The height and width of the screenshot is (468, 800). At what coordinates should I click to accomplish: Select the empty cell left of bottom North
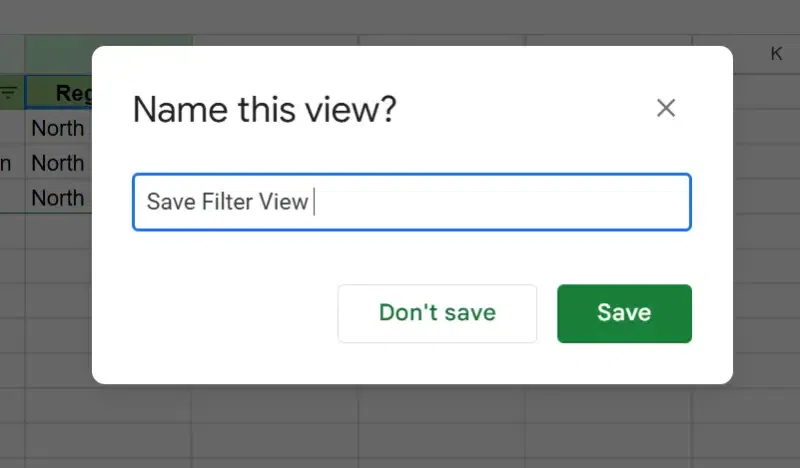[11, 197]
